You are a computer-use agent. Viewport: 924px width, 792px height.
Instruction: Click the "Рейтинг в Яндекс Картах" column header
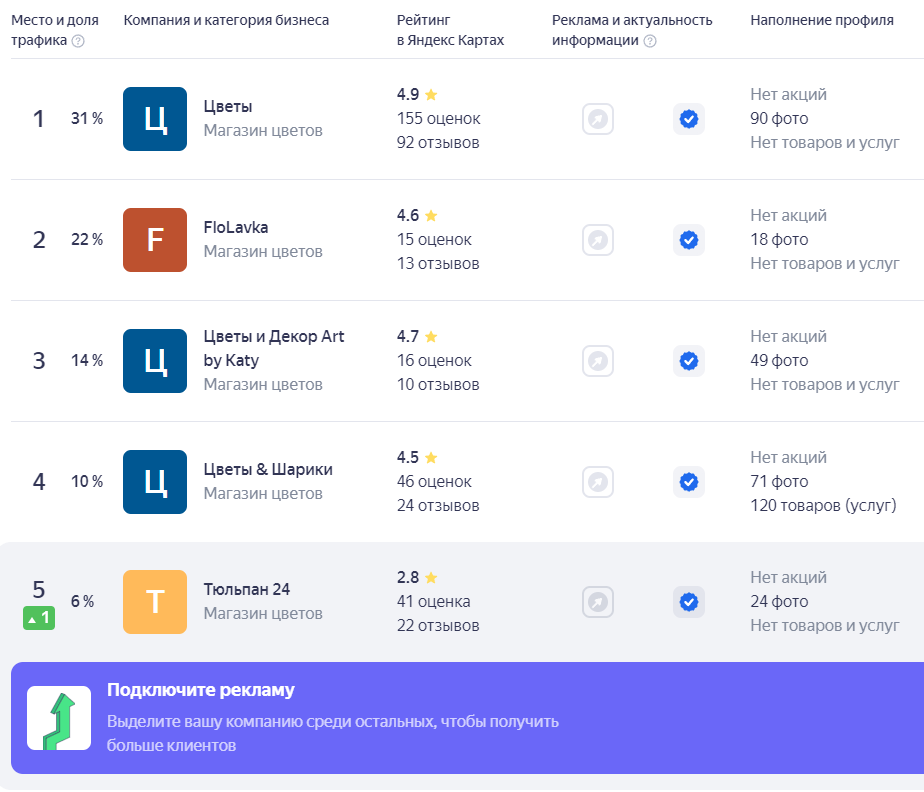tap(450, 30)
